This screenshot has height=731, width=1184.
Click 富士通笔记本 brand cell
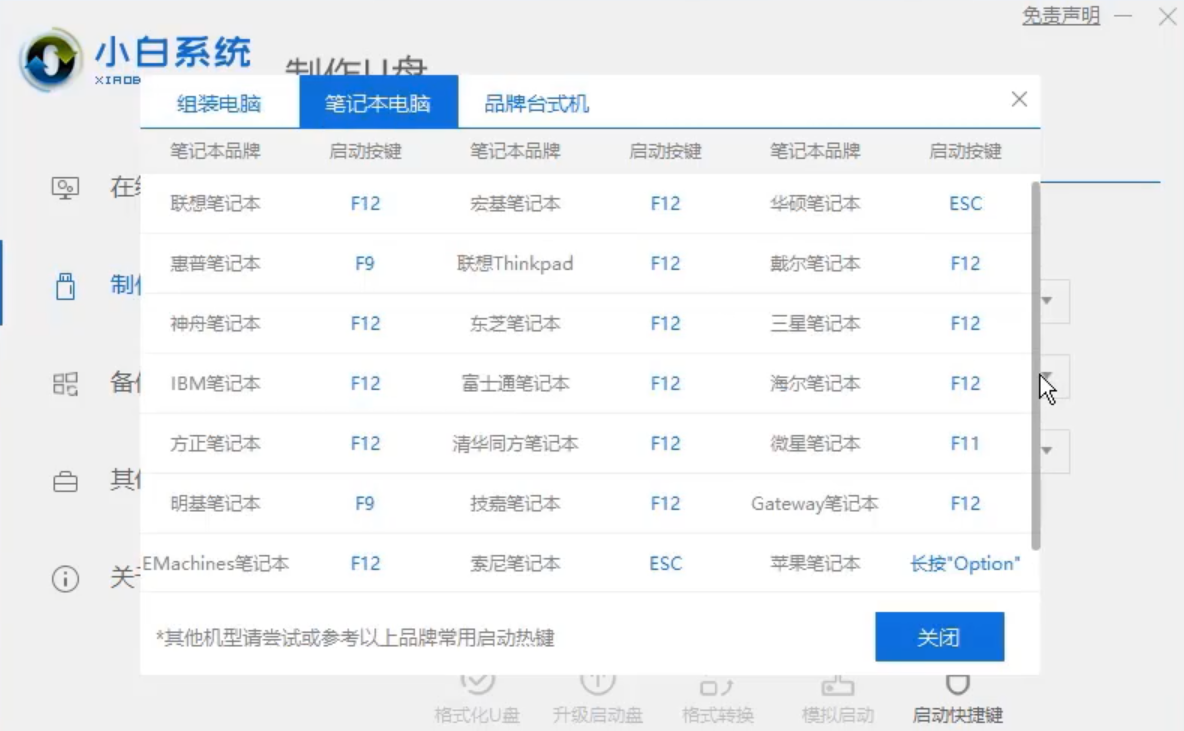click(515, 384)
